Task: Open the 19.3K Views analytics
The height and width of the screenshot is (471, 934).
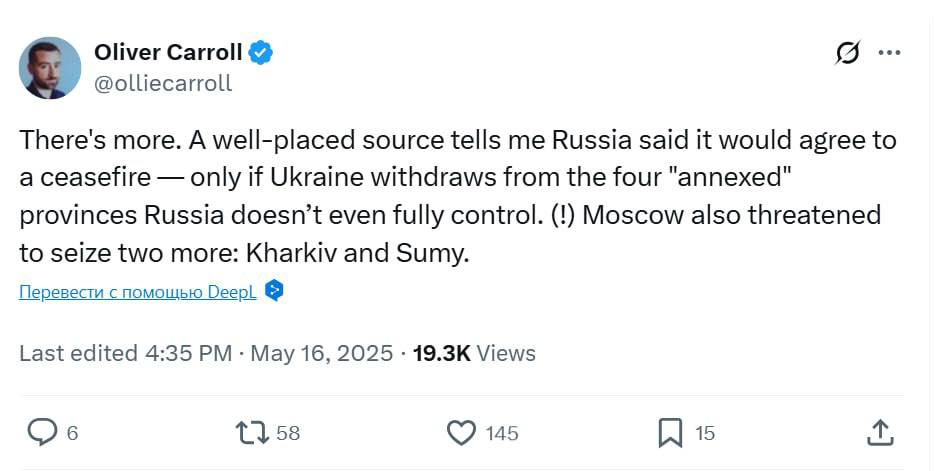Action: point(474,353)
